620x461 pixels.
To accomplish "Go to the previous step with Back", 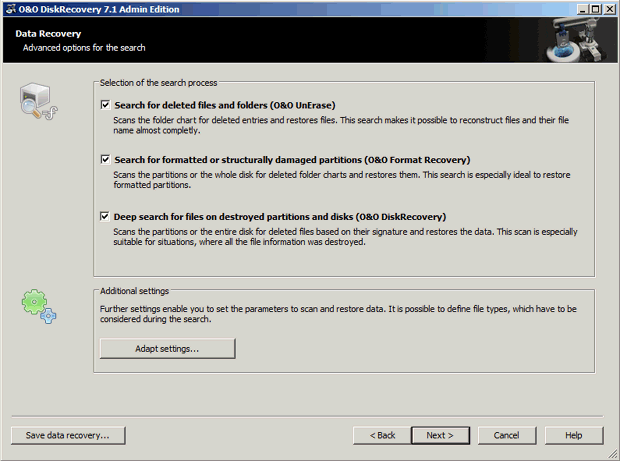I will [x=382, y=435].
